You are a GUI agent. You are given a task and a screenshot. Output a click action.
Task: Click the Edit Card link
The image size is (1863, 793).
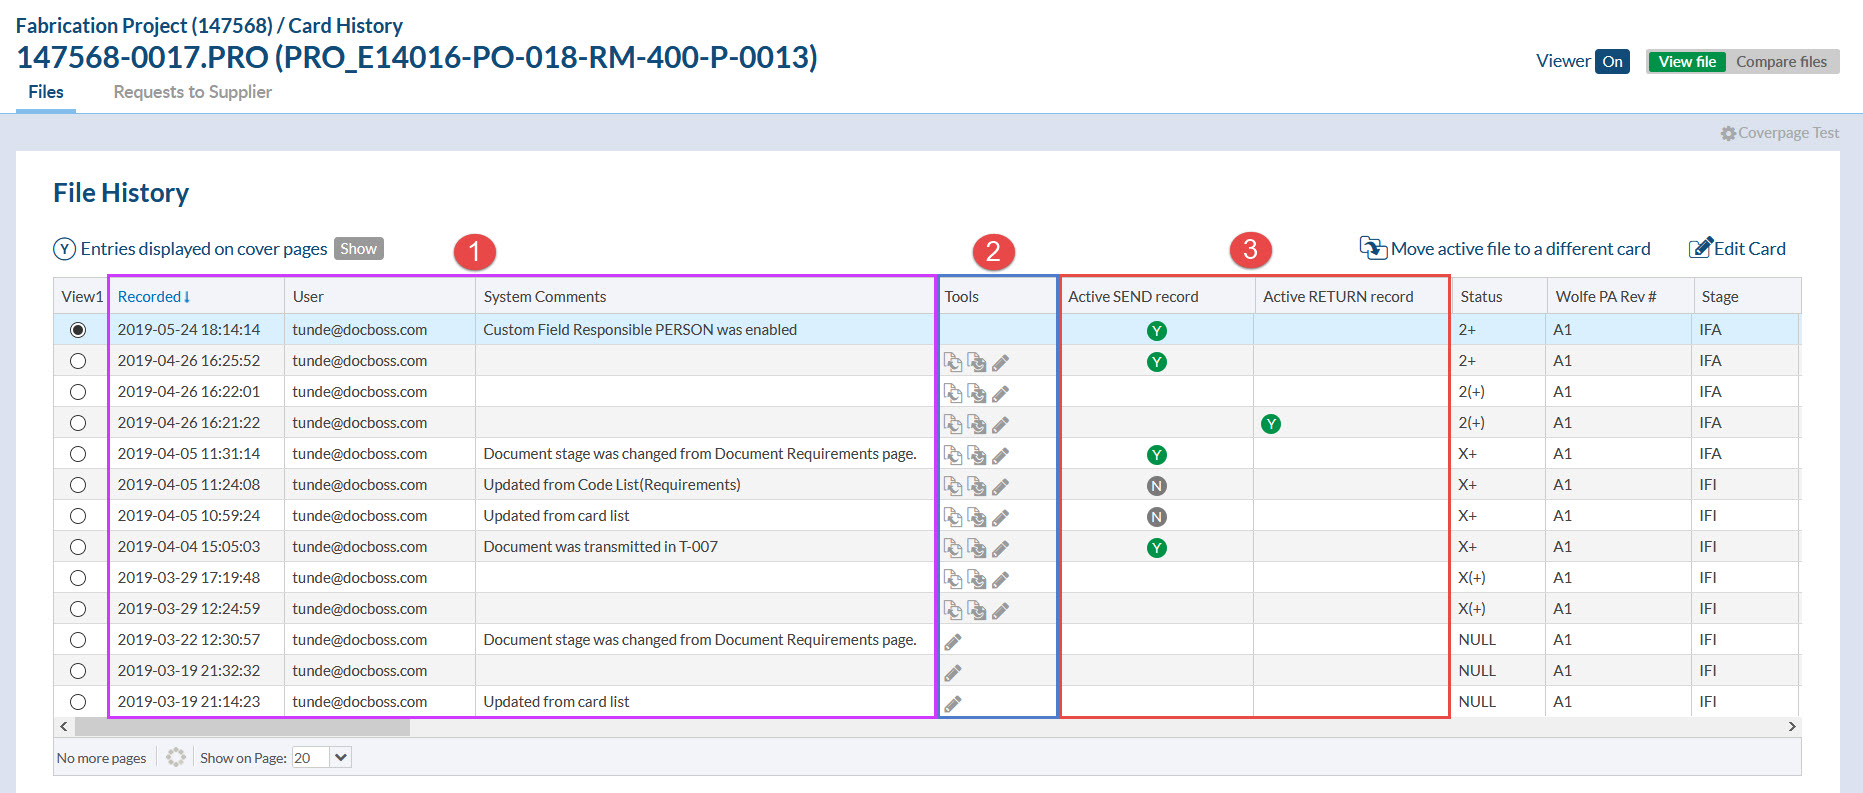pyautogui.click(x=1737, y=248)
